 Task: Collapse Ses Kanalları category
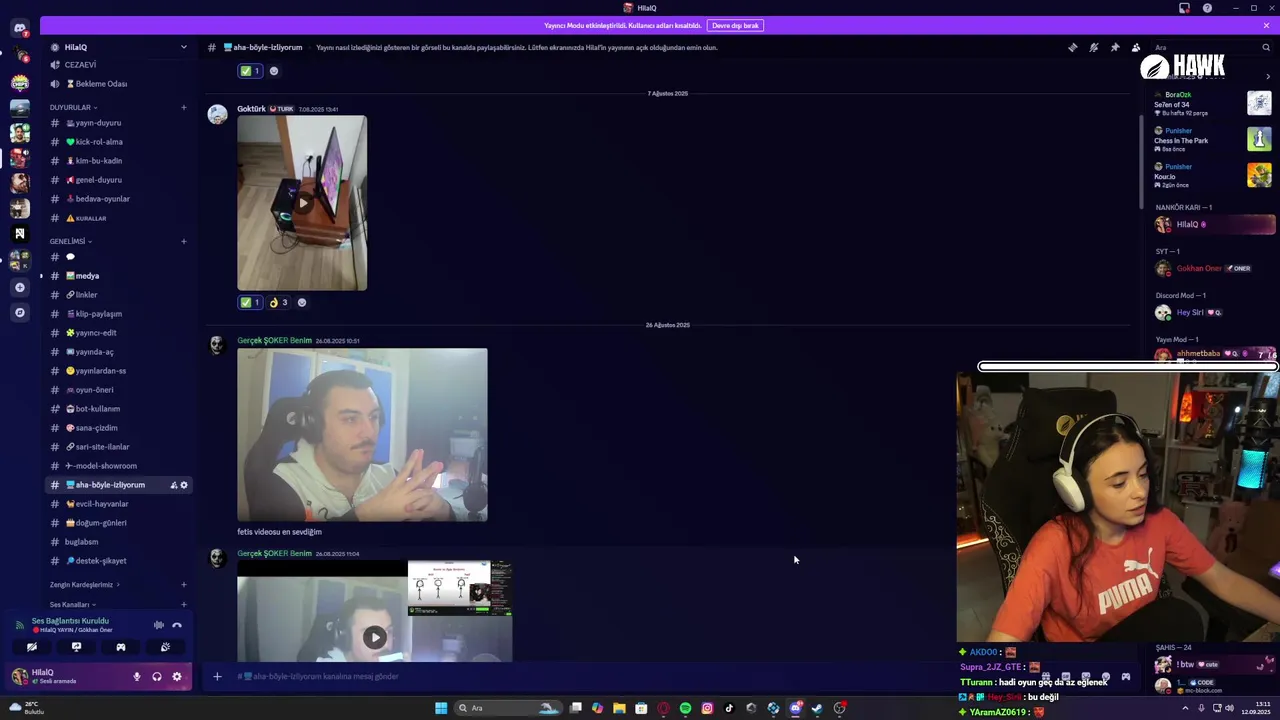click(x=72, y=604)
